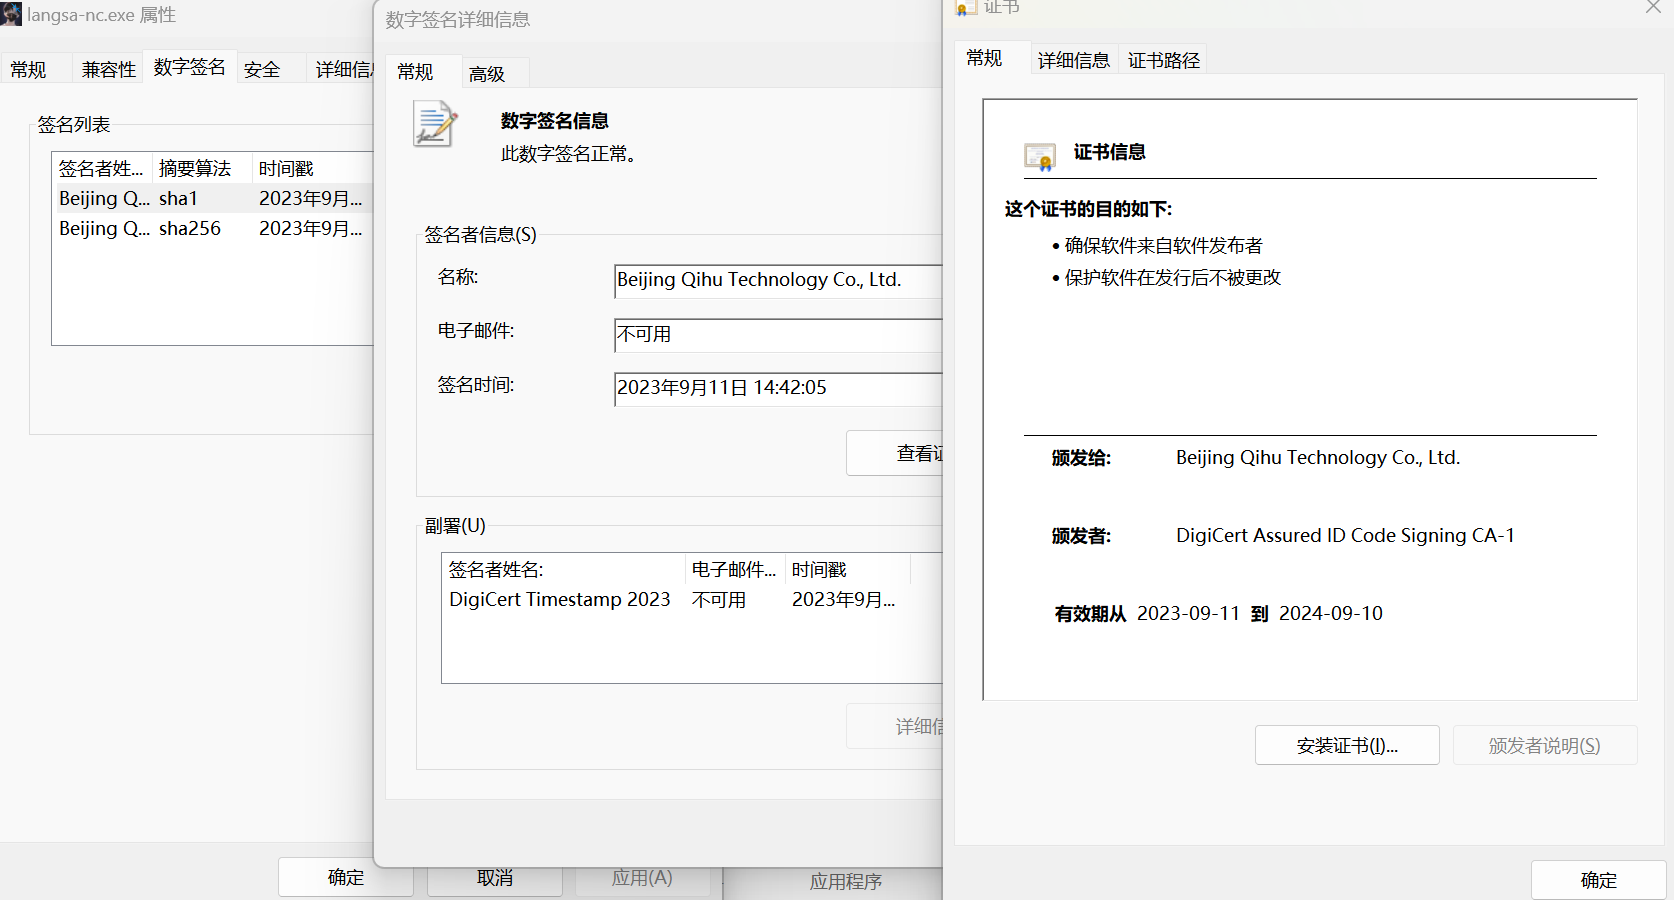Click the 颁发者说明(S) button

(x=1545, y=745)
